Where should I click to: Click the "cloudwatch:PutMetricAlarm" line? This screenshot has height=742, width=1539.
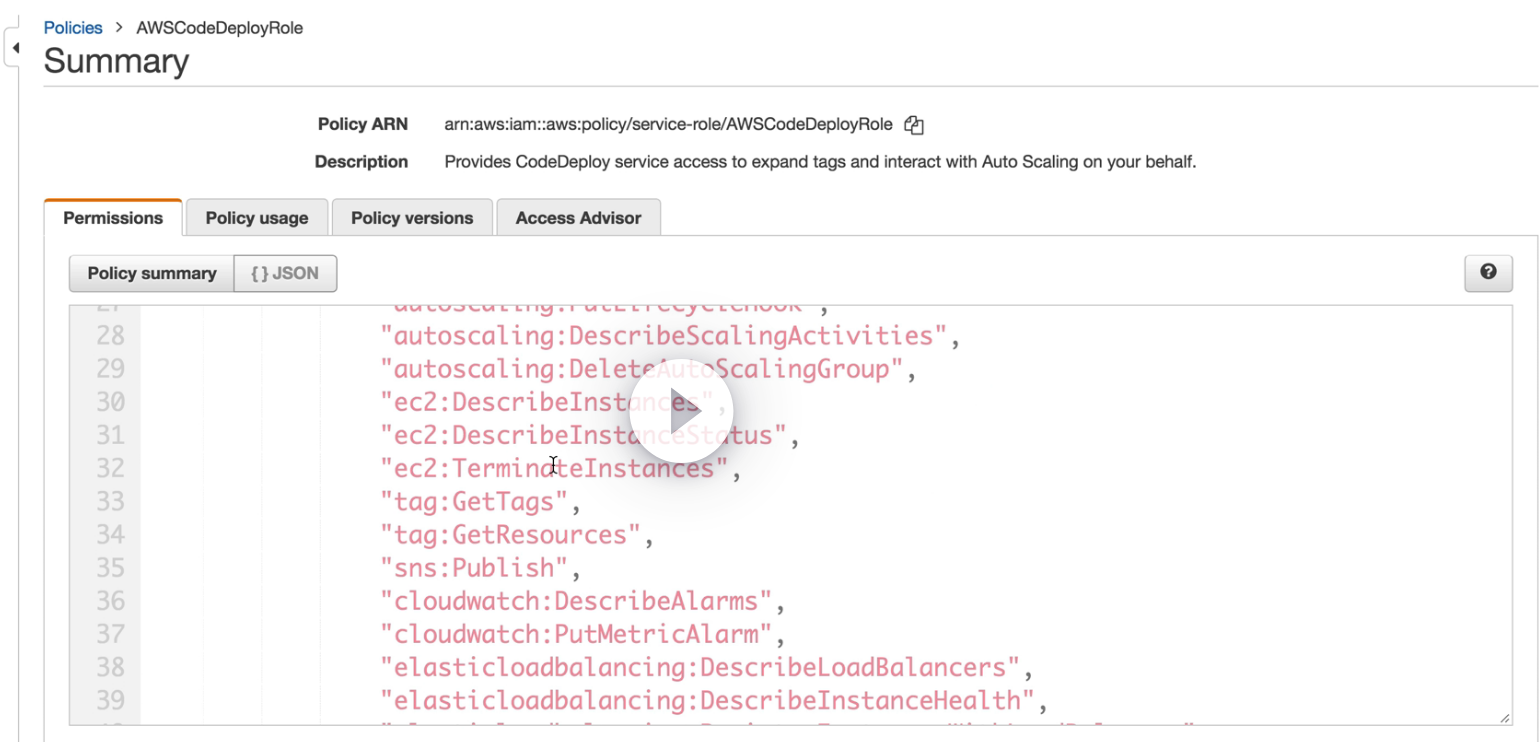click(576, 634)
